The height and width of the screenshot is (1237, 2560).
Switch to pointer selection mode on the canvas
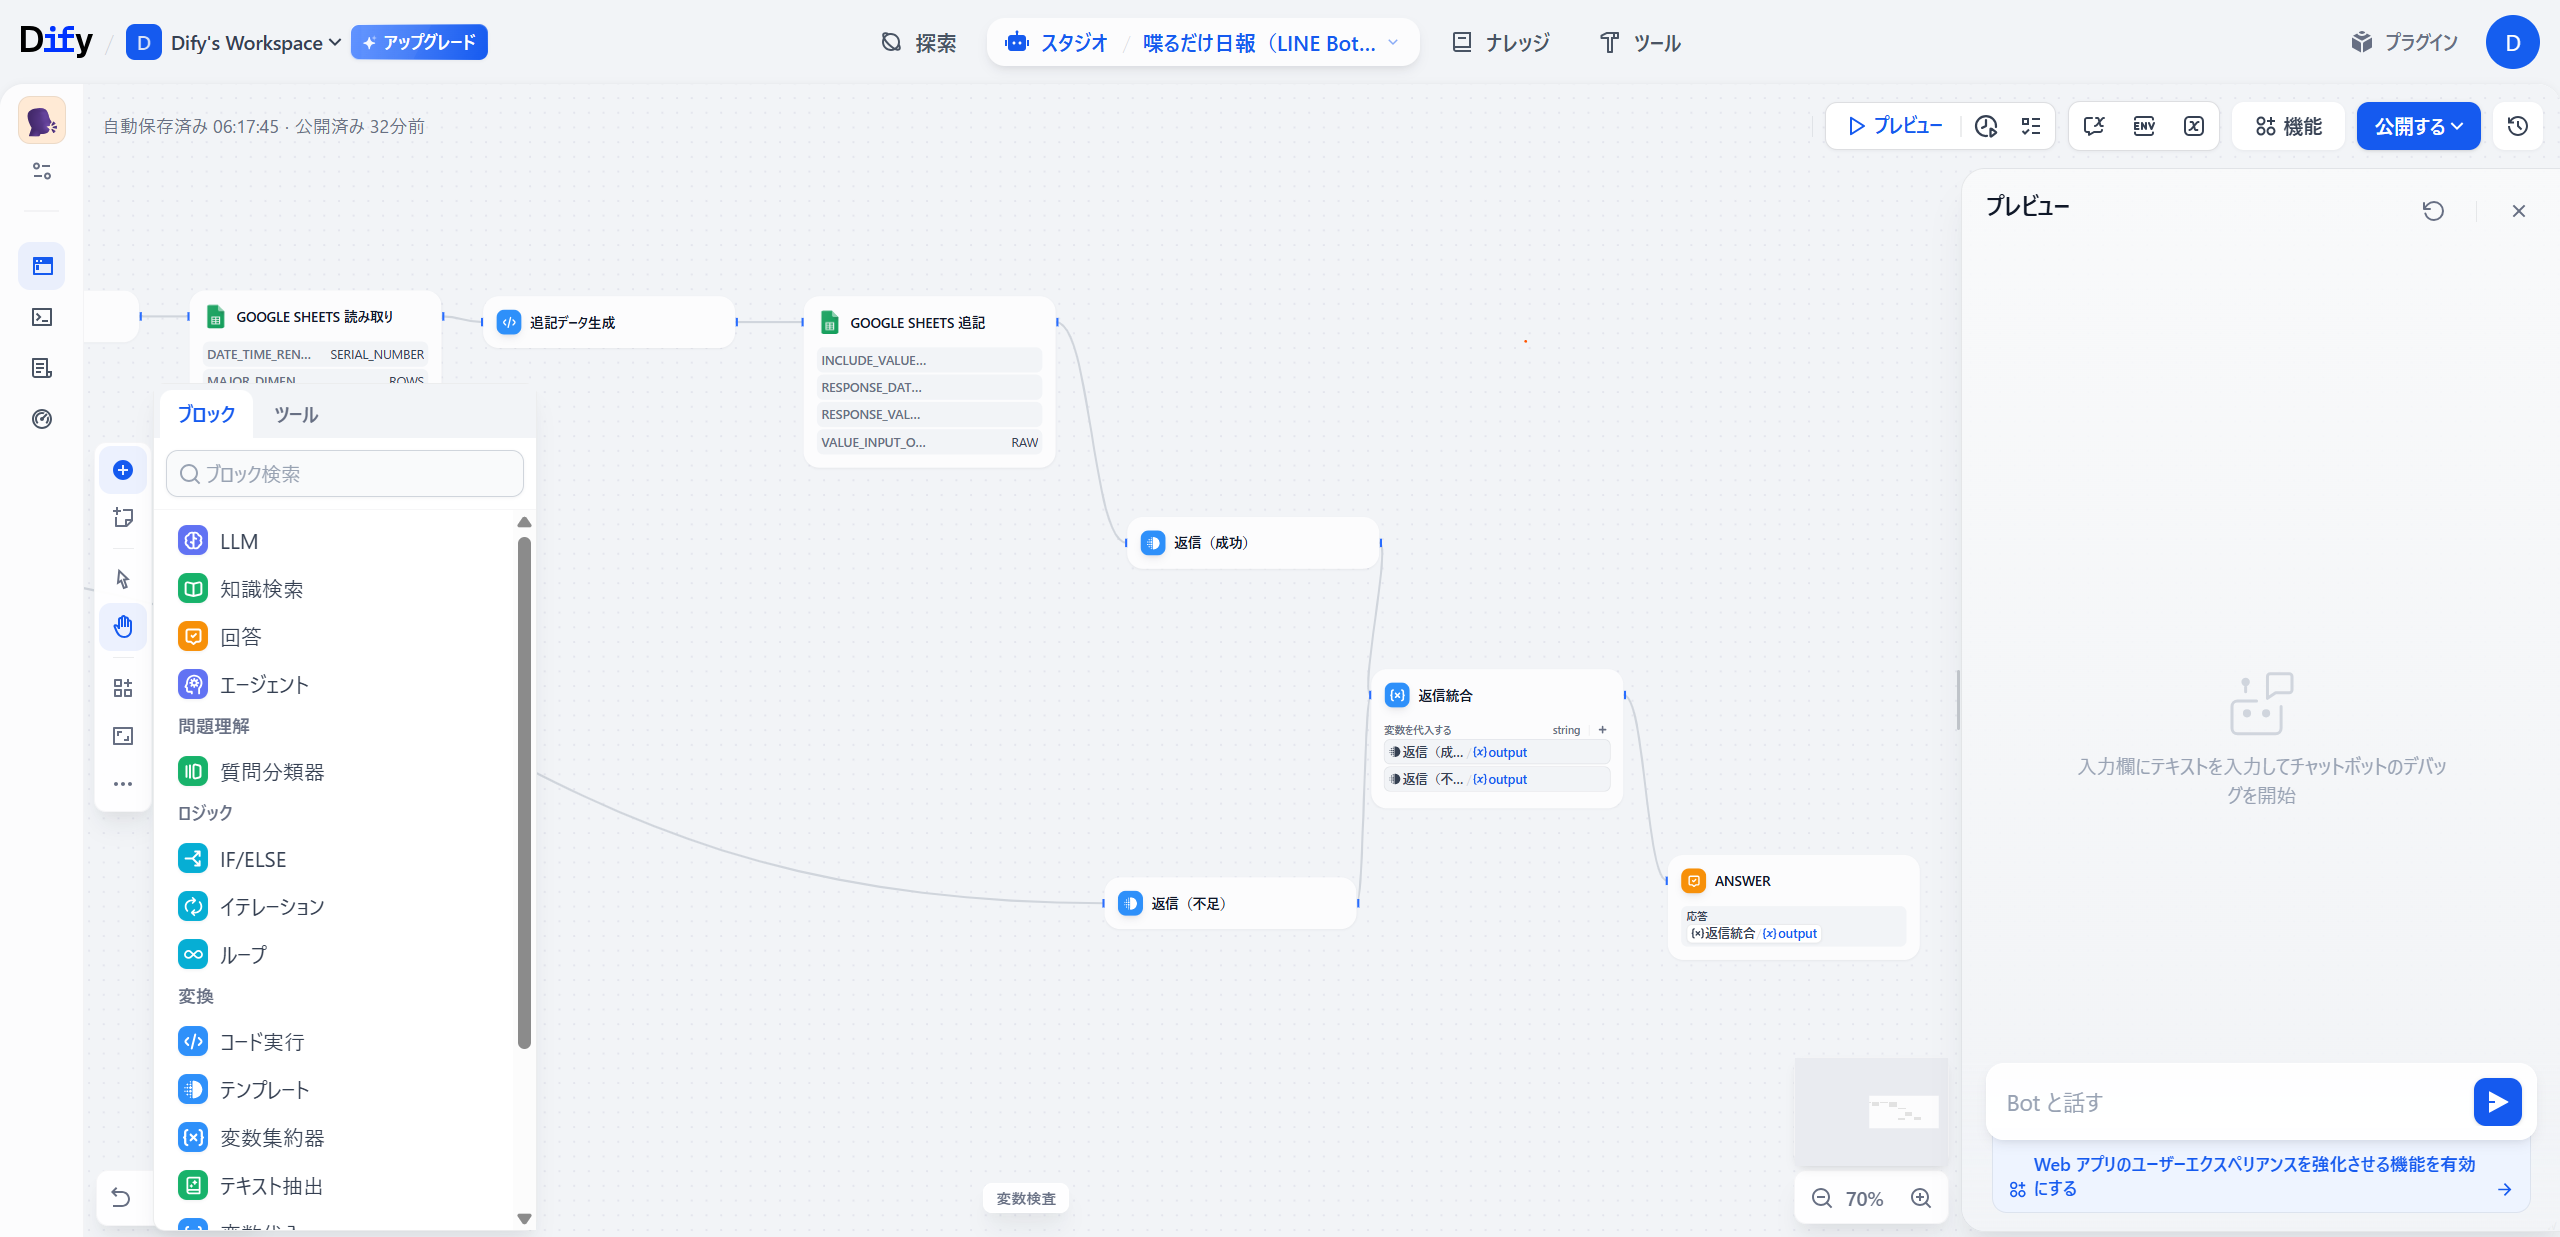(x=123, y=579)
